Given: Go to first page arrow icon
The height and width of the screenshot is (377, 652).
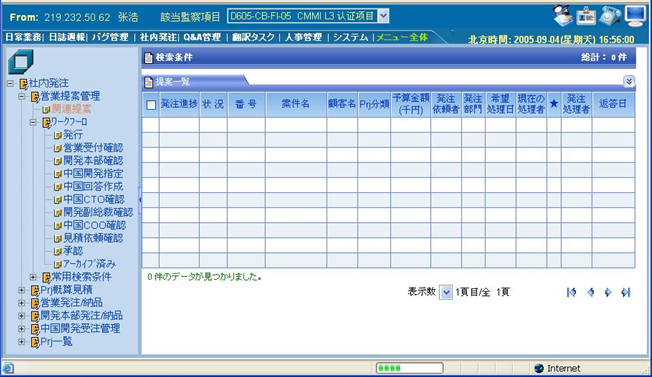Looking at the screenshot, I should [x=572, y=292].
